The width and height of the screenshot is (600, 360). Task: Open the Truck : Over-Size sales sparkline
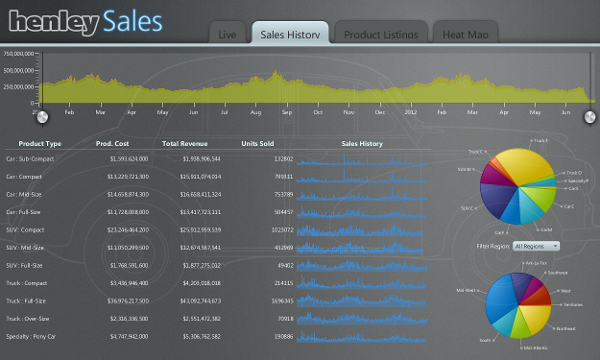click(x=362, y=319)
